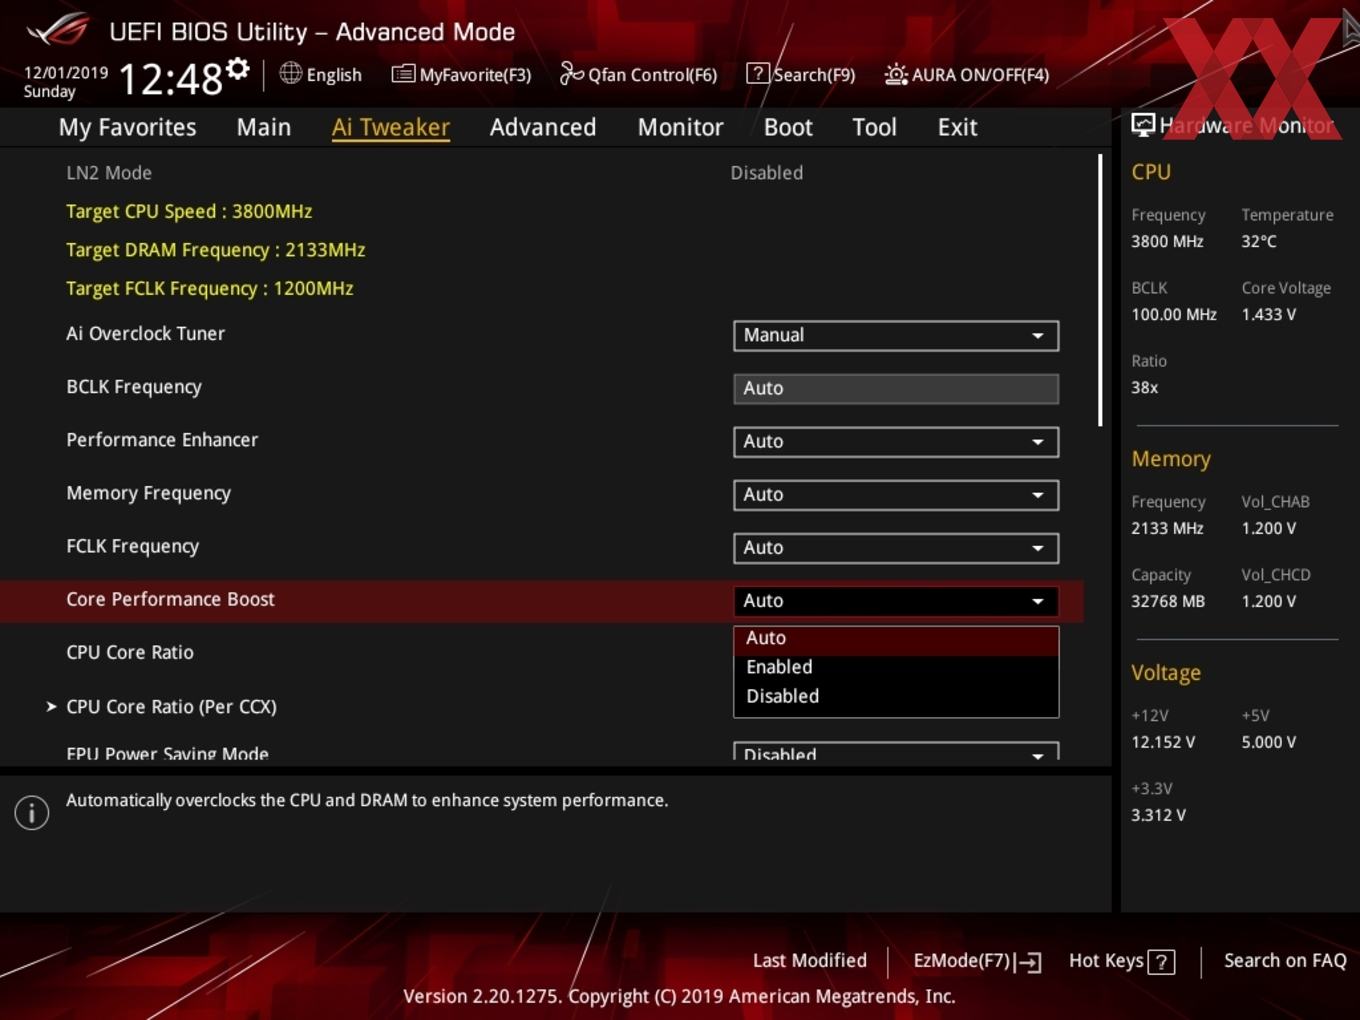The height and width of the screenshot is (1020, 1360).
Task: Open Memory Frequency dropdown
Action: 896,494
